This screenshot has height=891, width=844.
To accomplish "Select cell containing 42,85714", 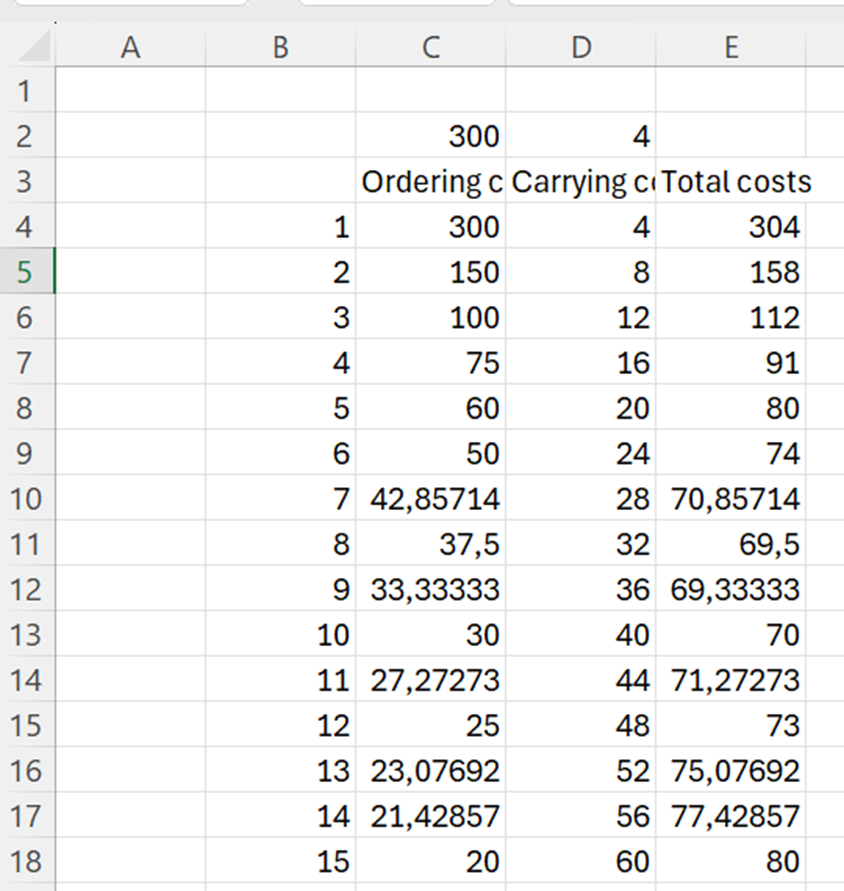I will click(x=430, y=498).
